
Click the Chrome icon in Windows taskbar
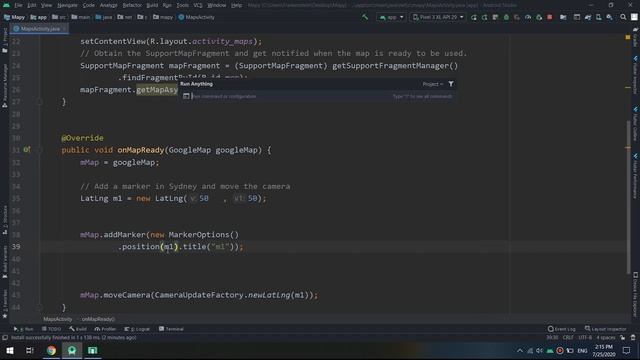[51, 351]
